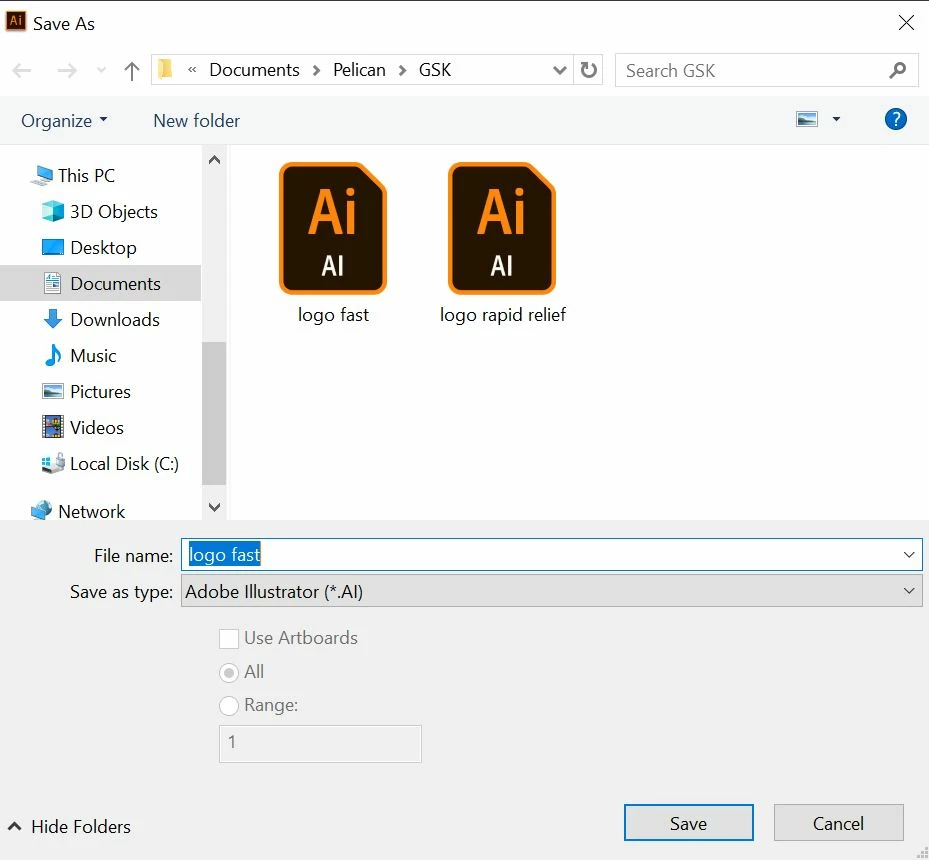Expand the address bar history dropdown
Viewport: 929px width, 860px height.
(559, 70)
